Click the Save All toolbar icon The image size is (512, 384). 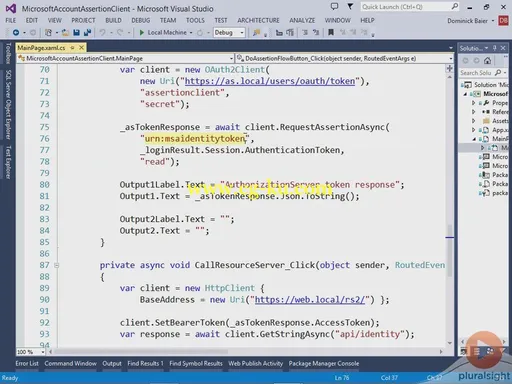[87, 33]
